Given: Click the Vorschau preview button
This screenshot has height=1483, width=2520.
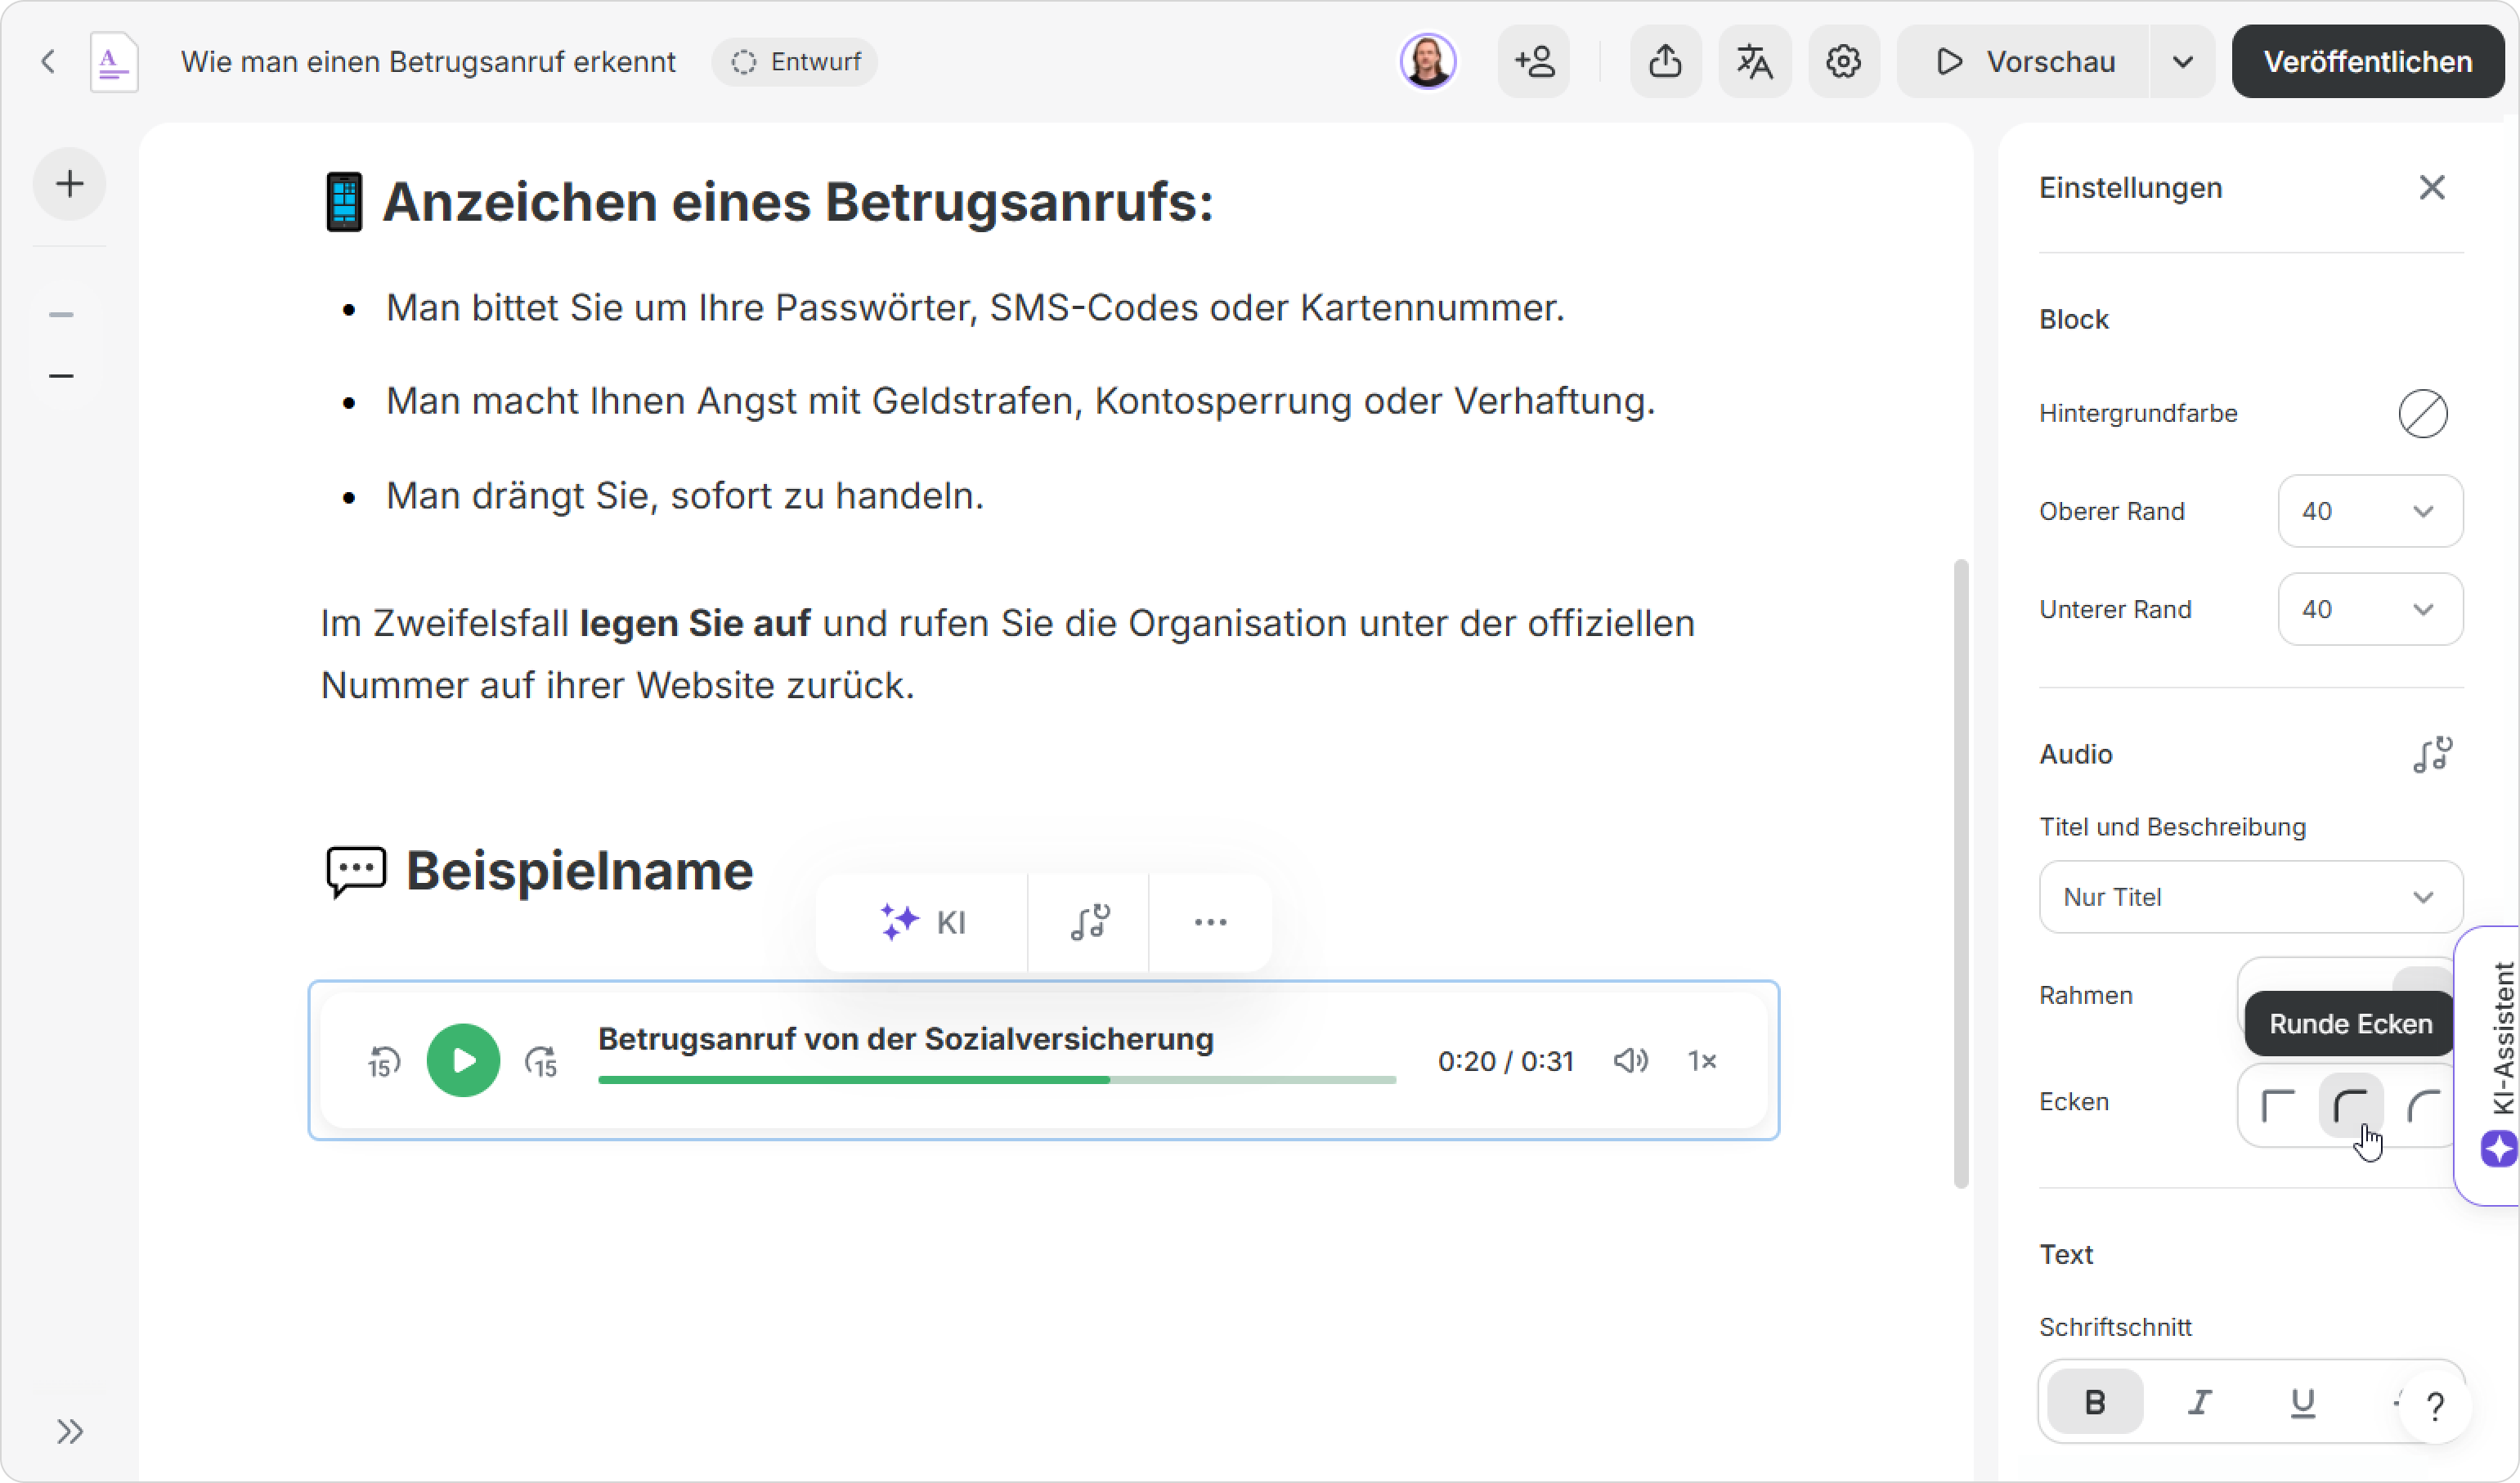Looking at the screenshot, I should pyautogui.click(x=2023, y=62).
